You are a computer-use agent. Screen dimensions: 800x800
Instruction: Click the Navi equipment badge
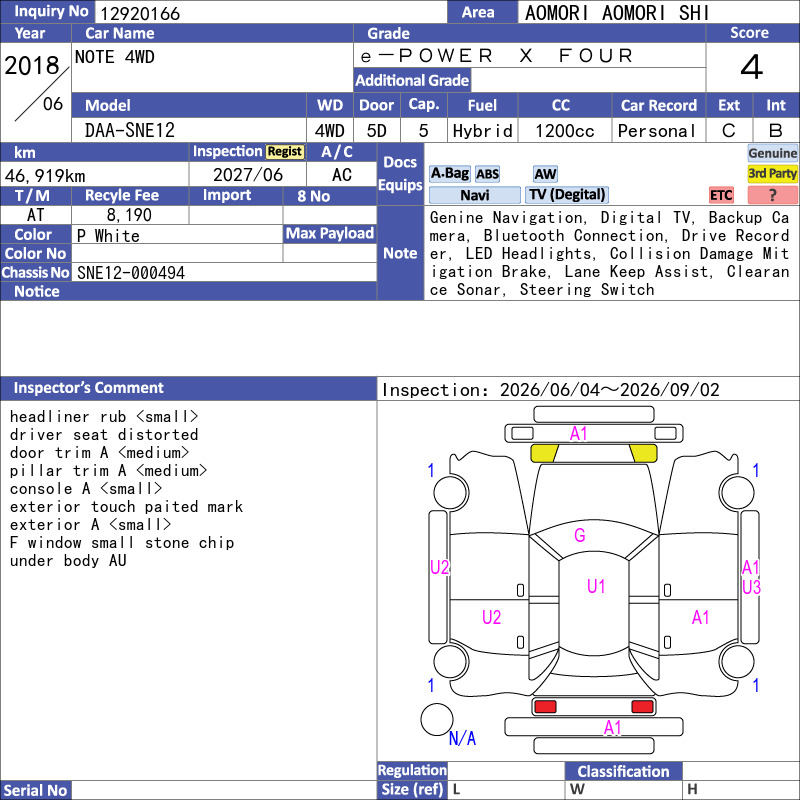coord(475,195)
